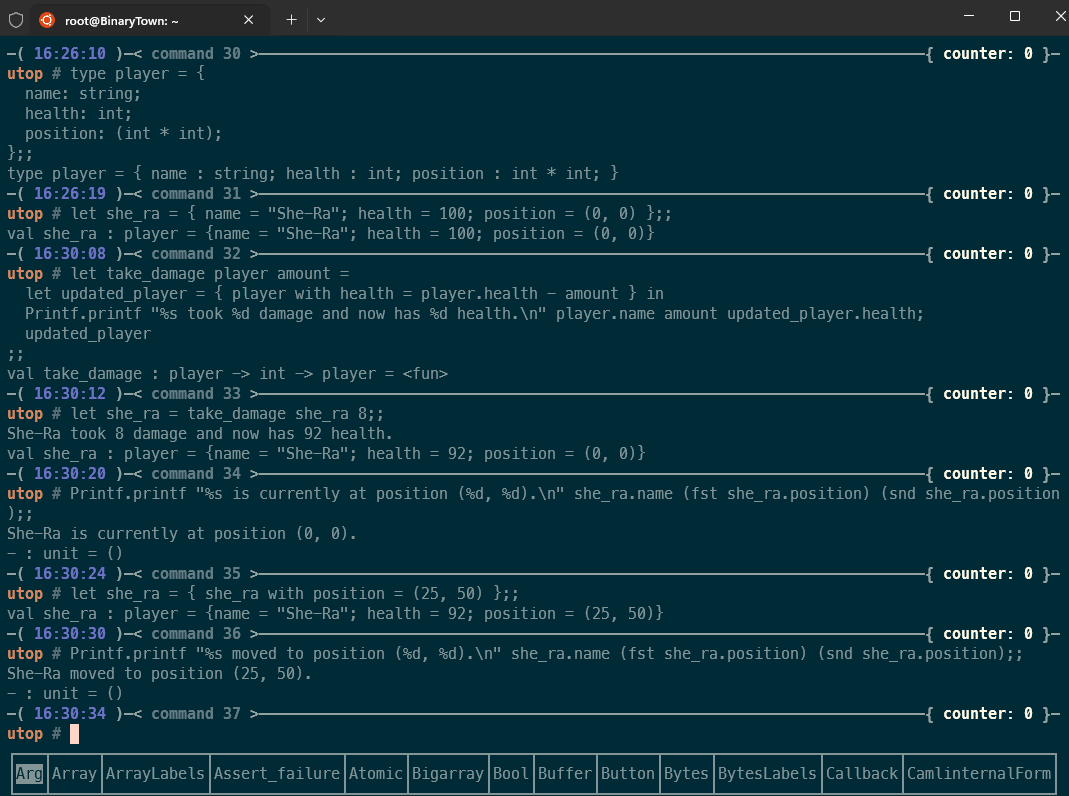Close the root@BinaryTown tab
The height and width of the screenshot is (796, 1069).
click(249, 19)
